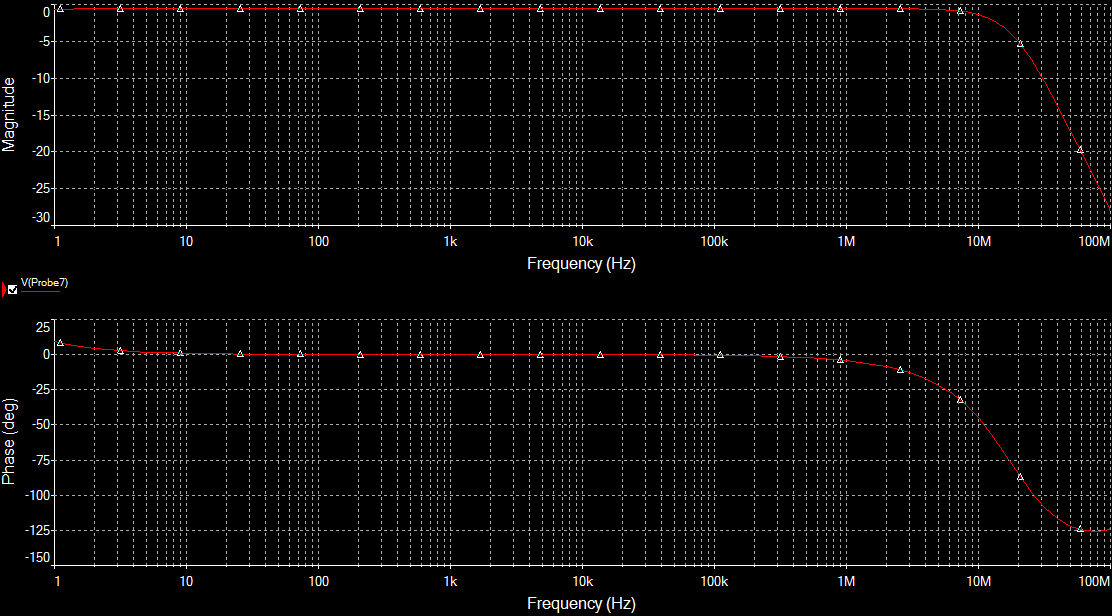Click 10k frequency tick of magnitude plot
Viewport: 1112px width, 616px height.
(582, 242)
